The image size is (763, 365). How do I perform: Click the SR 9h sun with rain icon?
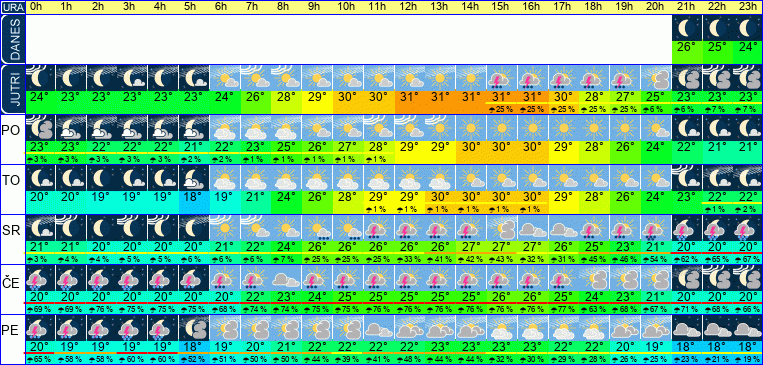[x=317, y=227]
